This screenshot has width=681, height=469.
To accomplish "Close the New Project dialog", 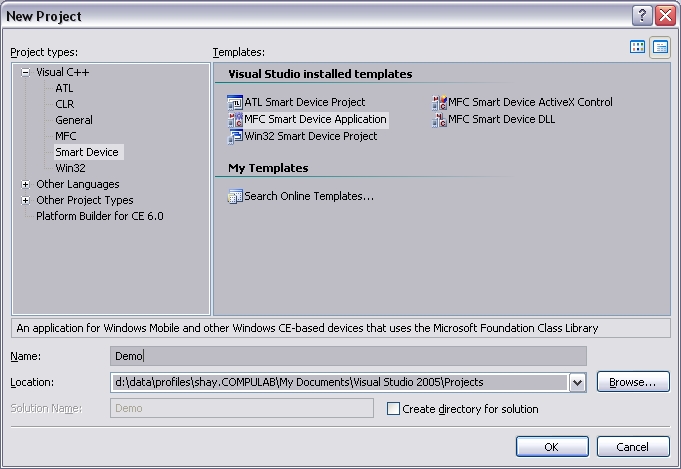I will (x=665, y=16).
